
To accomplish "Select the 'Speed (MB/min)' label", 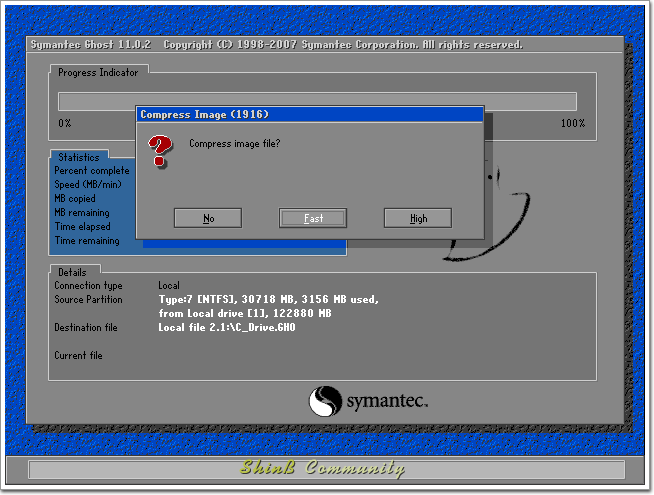I will 88,184.
